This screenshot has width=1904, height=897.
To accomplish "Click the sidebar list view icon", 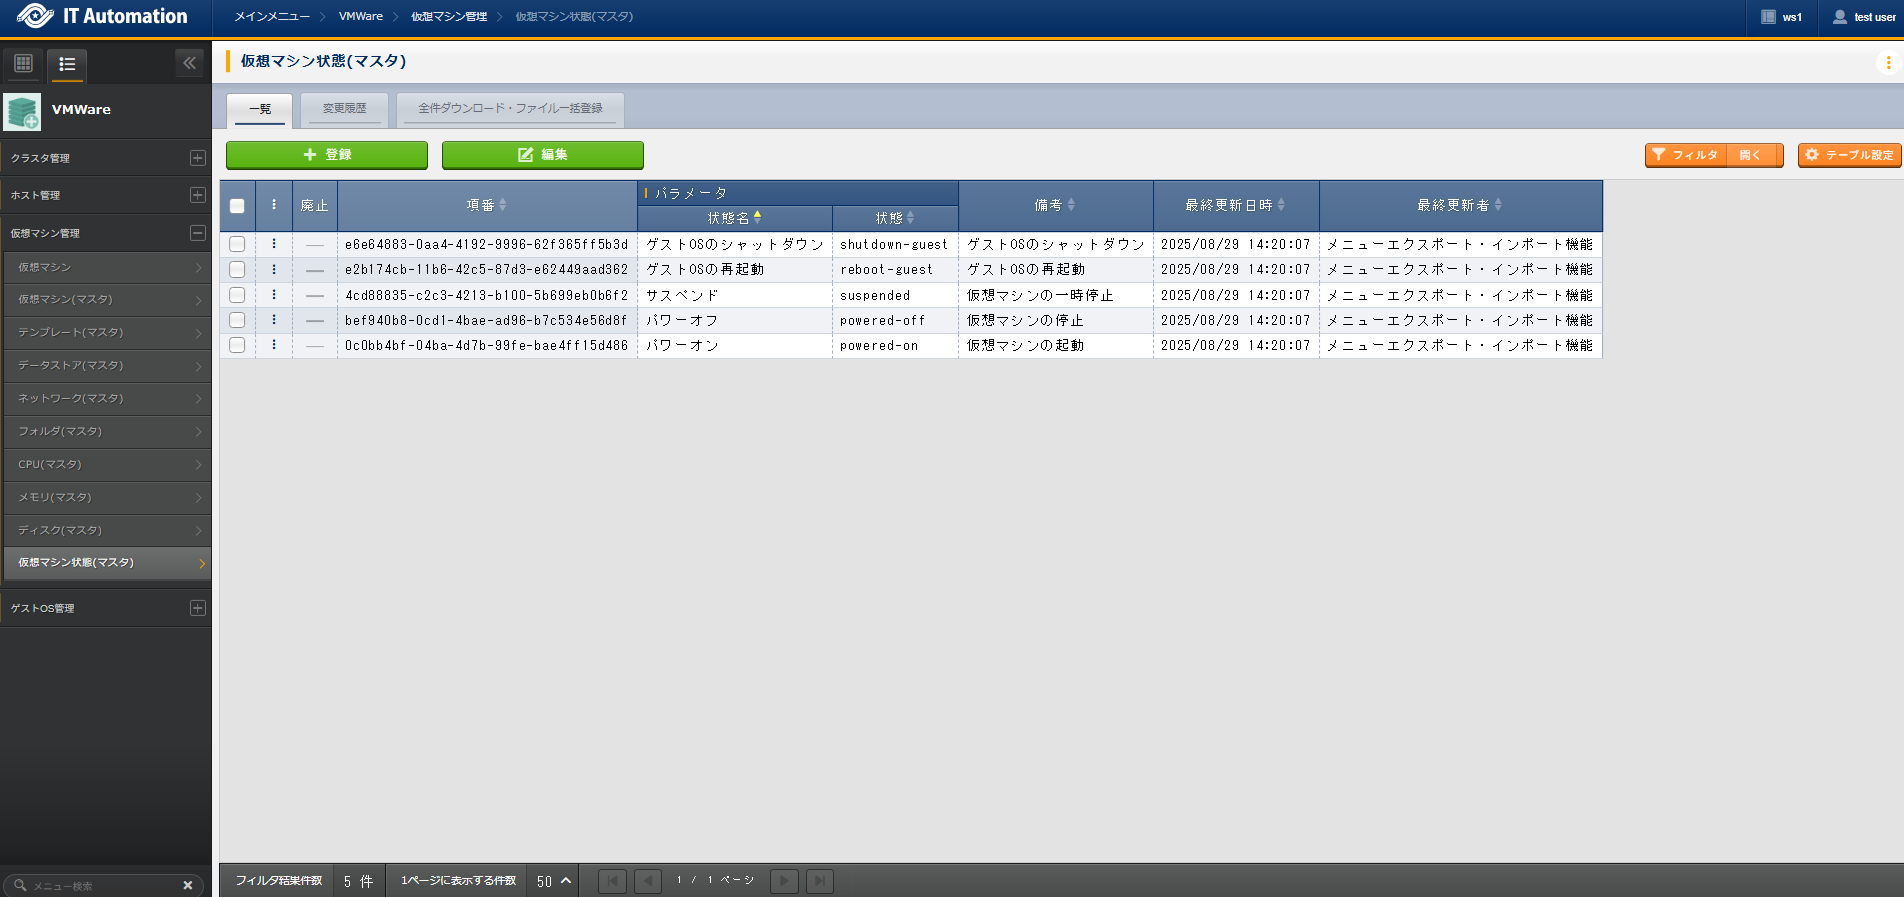I will [x=67, y=64].
